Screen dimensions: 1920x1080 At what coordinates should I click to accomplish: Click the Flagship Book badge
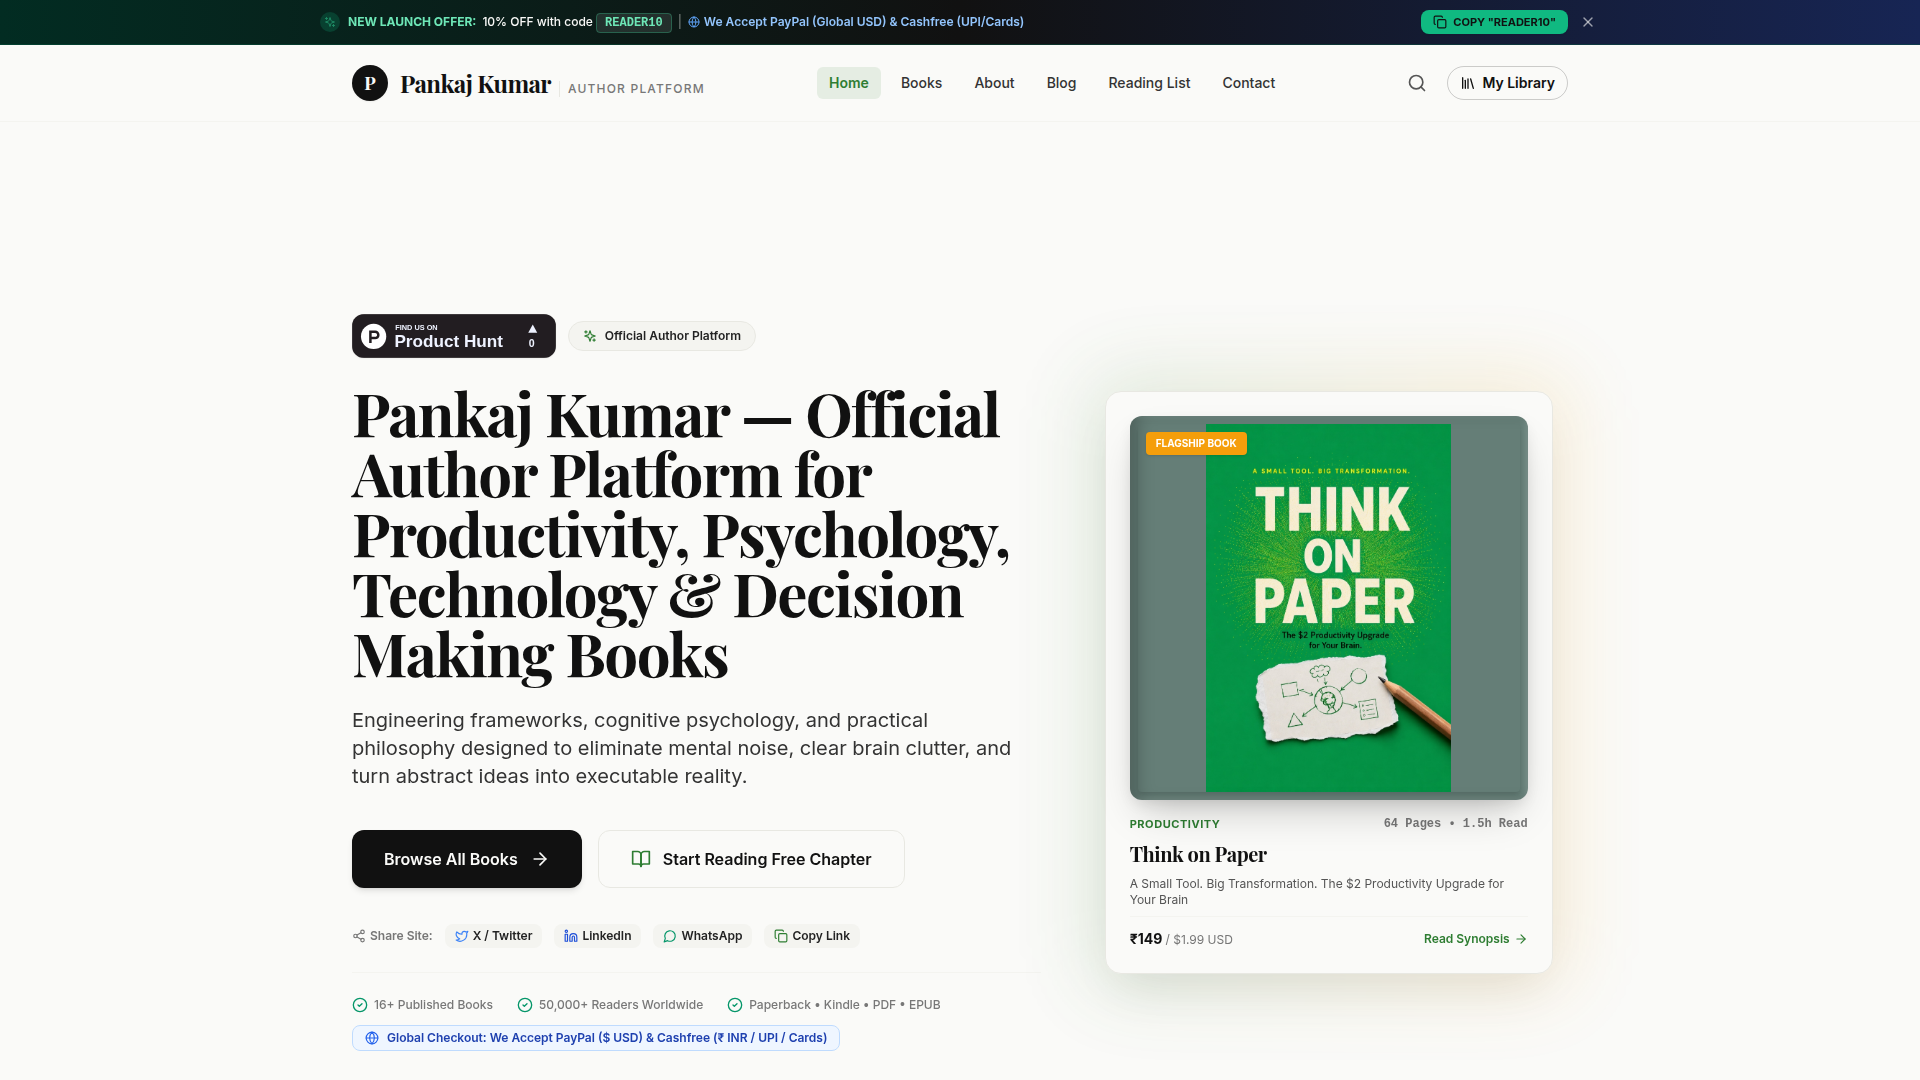pos(1196,443)
